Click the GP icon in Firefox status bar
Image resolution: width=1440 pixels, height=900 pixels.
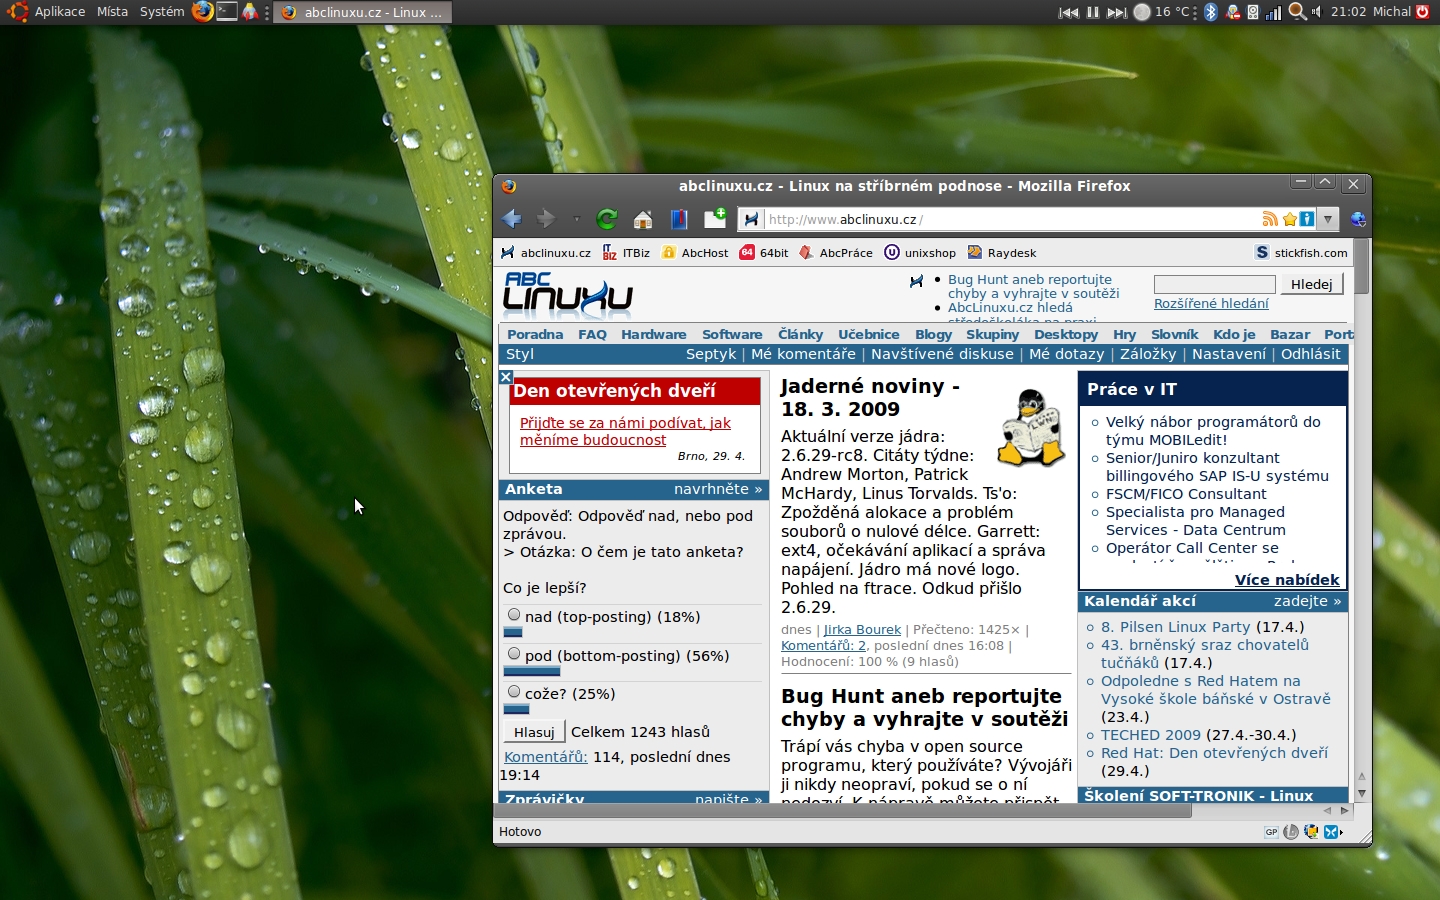click(1271, 832)
